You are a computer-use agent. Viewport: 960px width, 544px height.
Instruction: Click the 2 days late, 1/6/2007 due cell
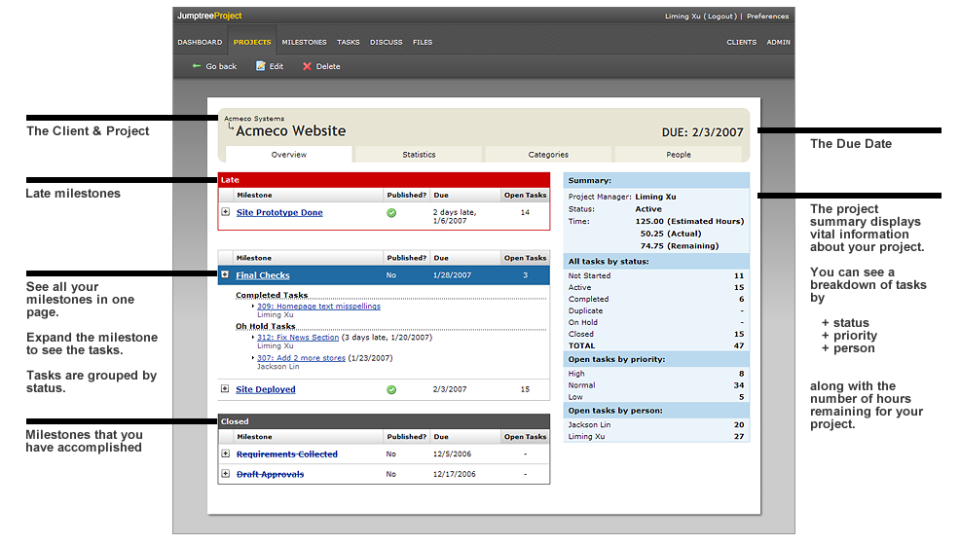pos(454,216)
